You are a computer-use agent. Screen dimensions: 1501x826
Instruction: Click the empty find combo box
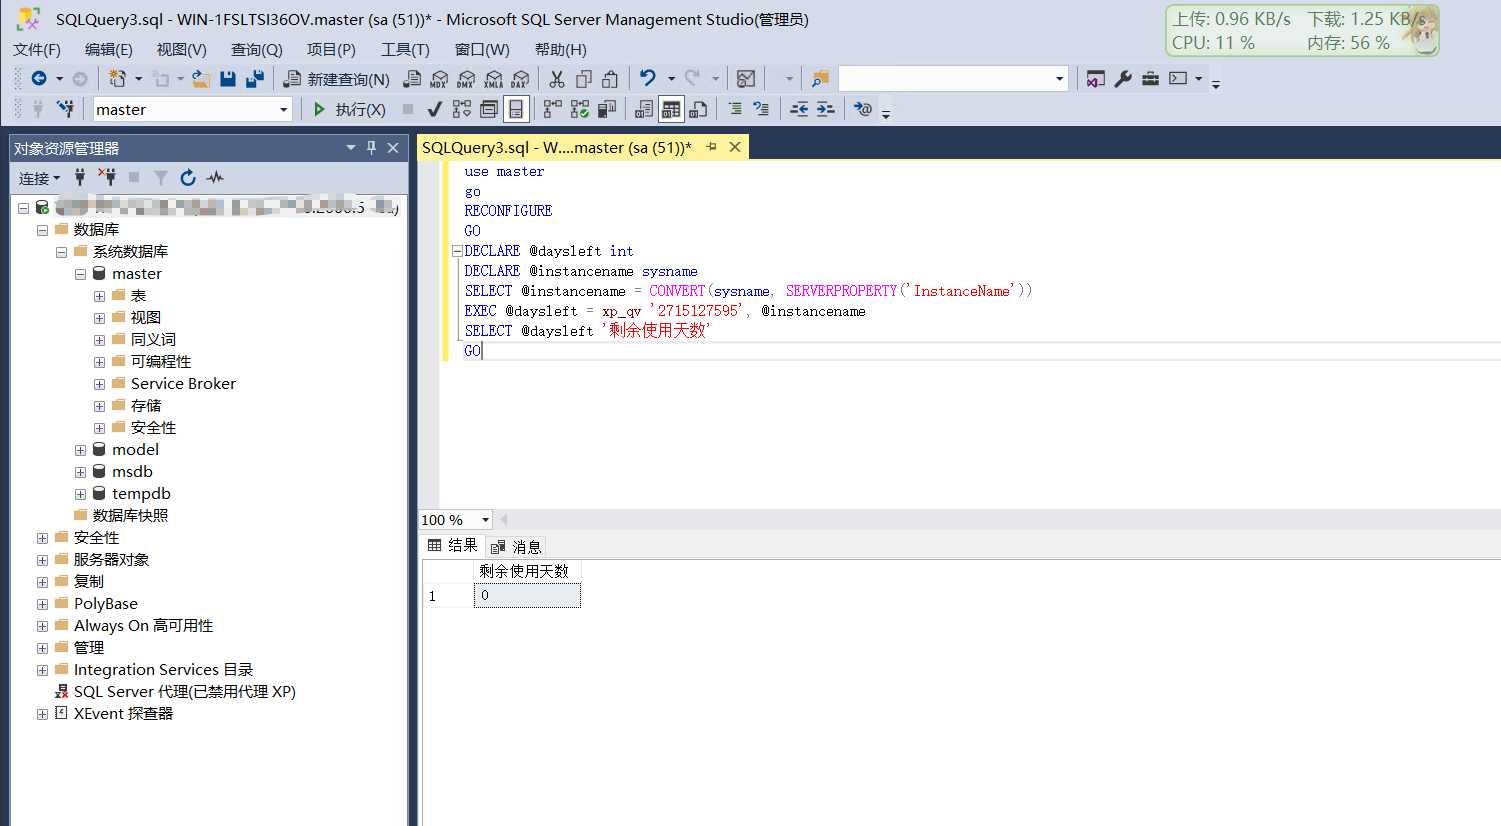[x=953, y=79]
